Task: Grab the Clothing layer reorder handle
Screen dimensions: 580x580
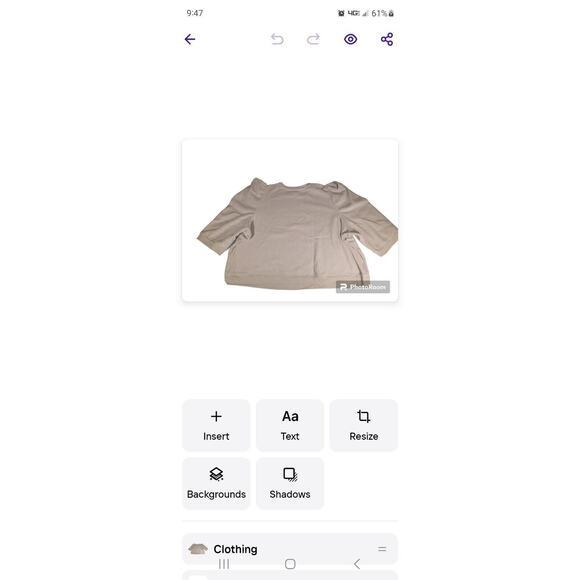Action: pos(382,549)
